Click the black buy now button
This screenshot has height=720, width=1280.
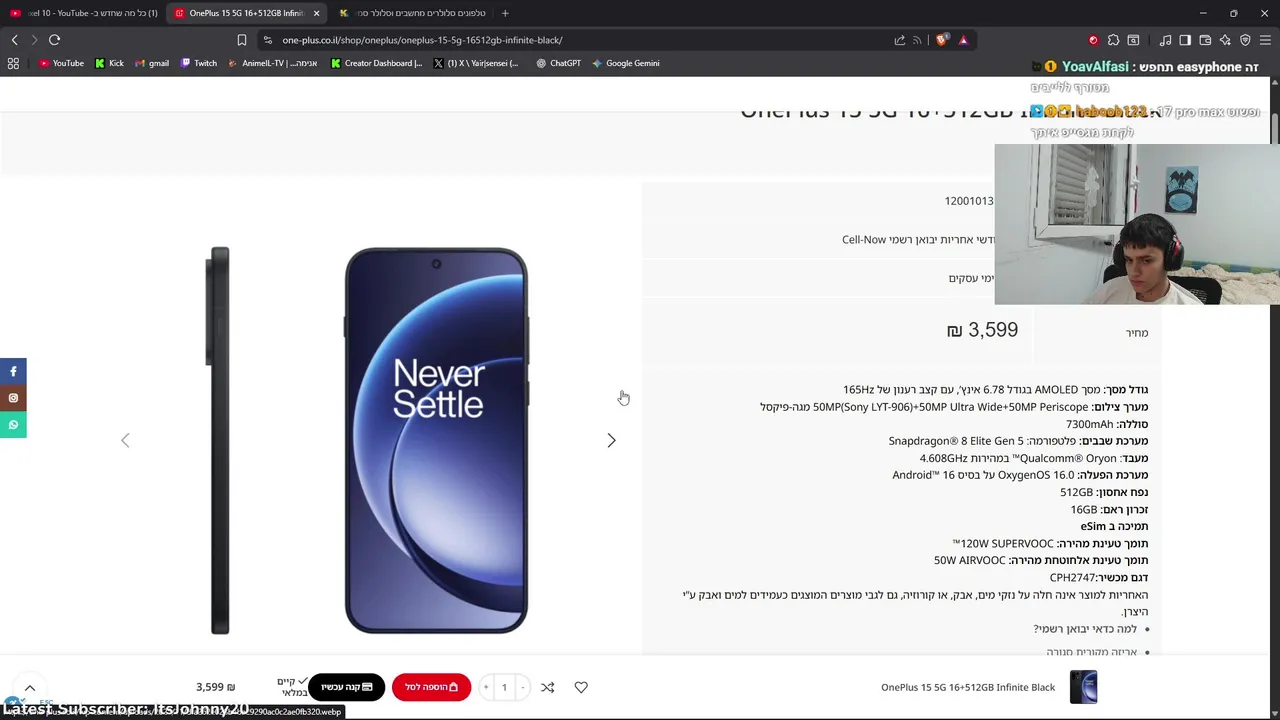pyautogui.click(x=346, y=687)
